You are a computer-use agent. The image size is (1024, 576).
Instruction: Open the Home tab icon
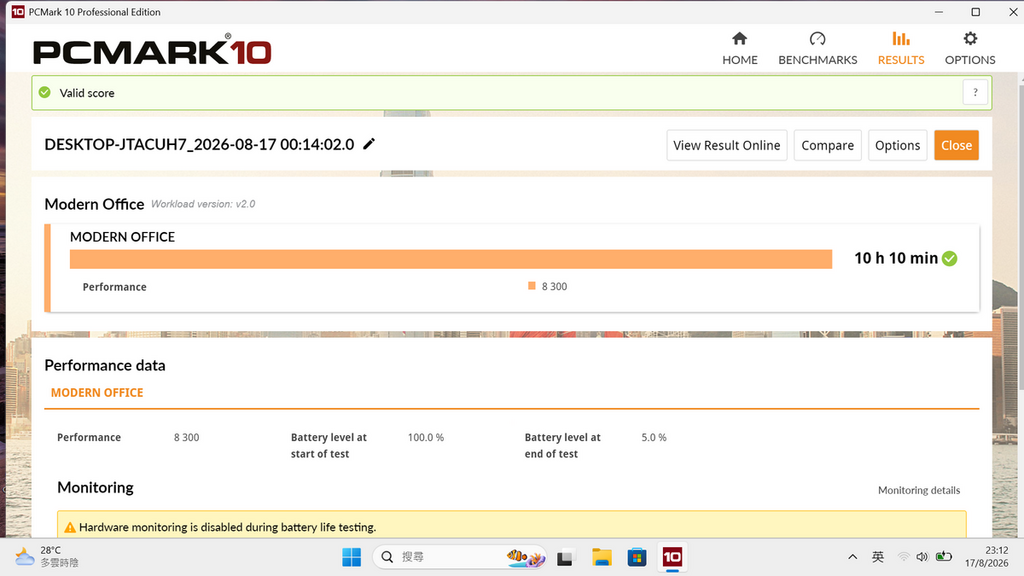coord(739,39)
